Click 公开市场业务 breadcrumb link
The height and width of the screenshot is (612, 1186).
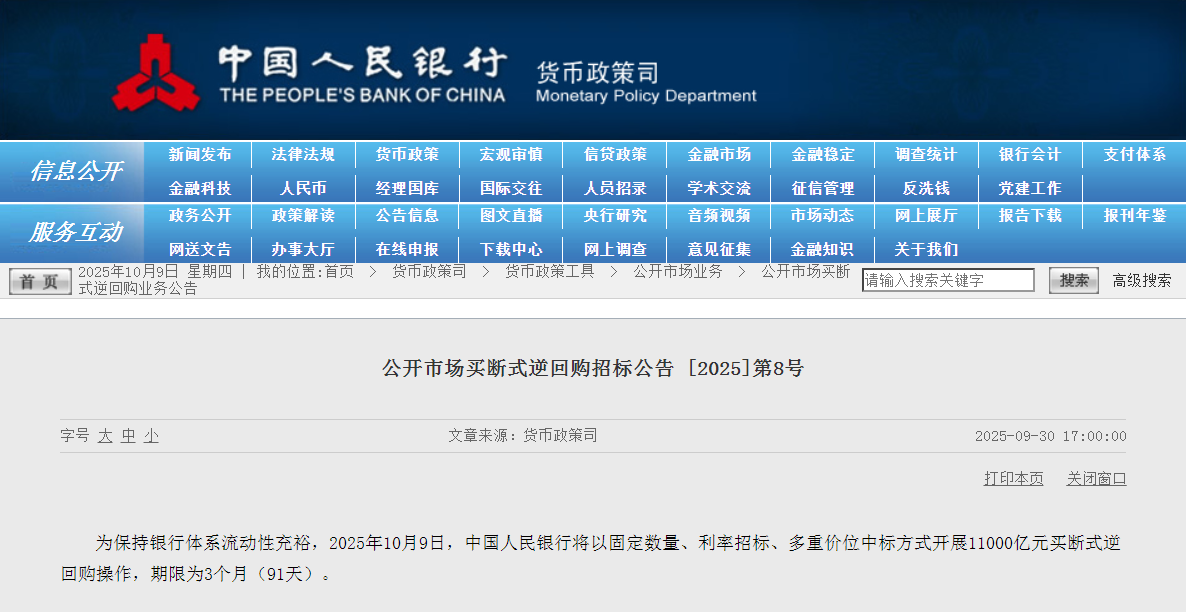(677, 272)
